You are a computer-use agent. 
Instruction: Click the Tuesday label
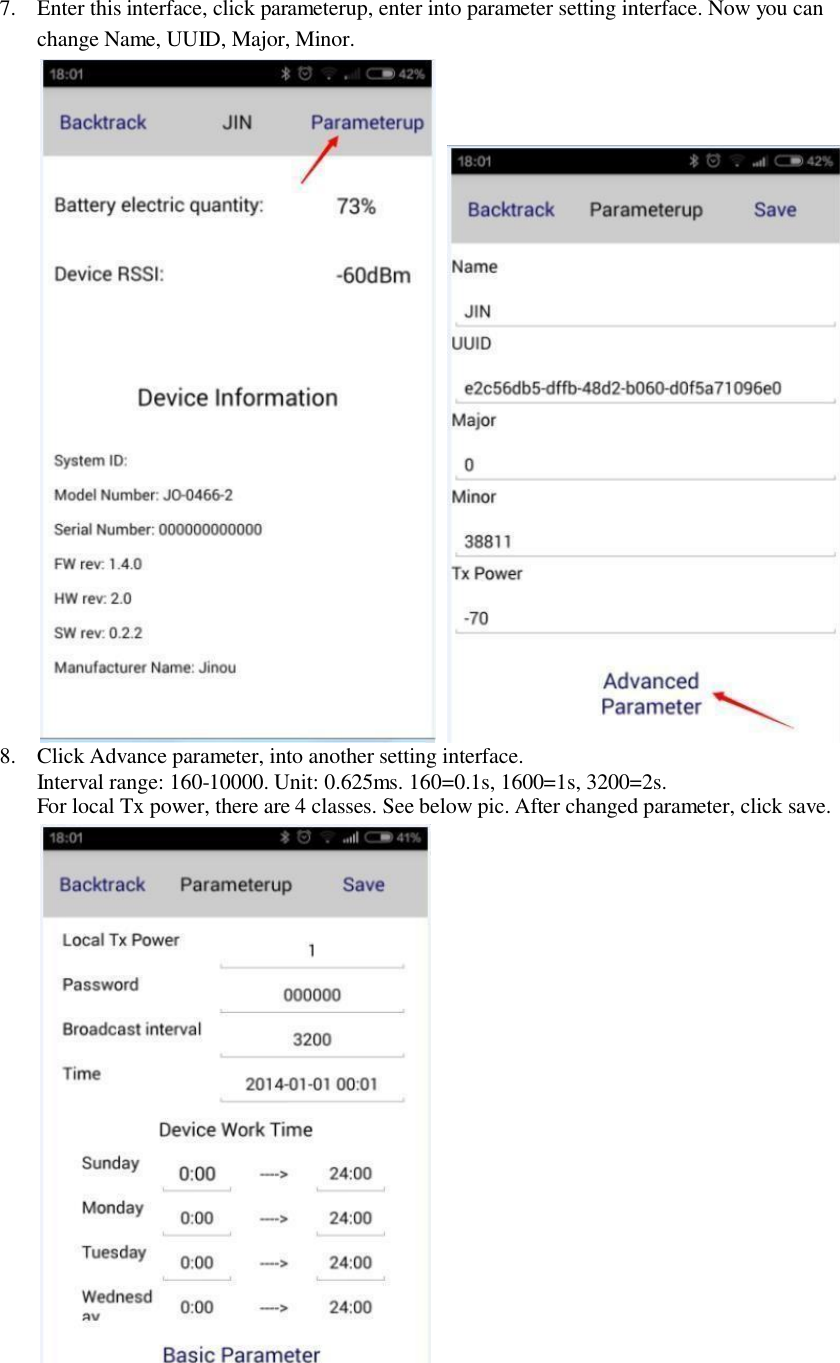(114, 1253)
